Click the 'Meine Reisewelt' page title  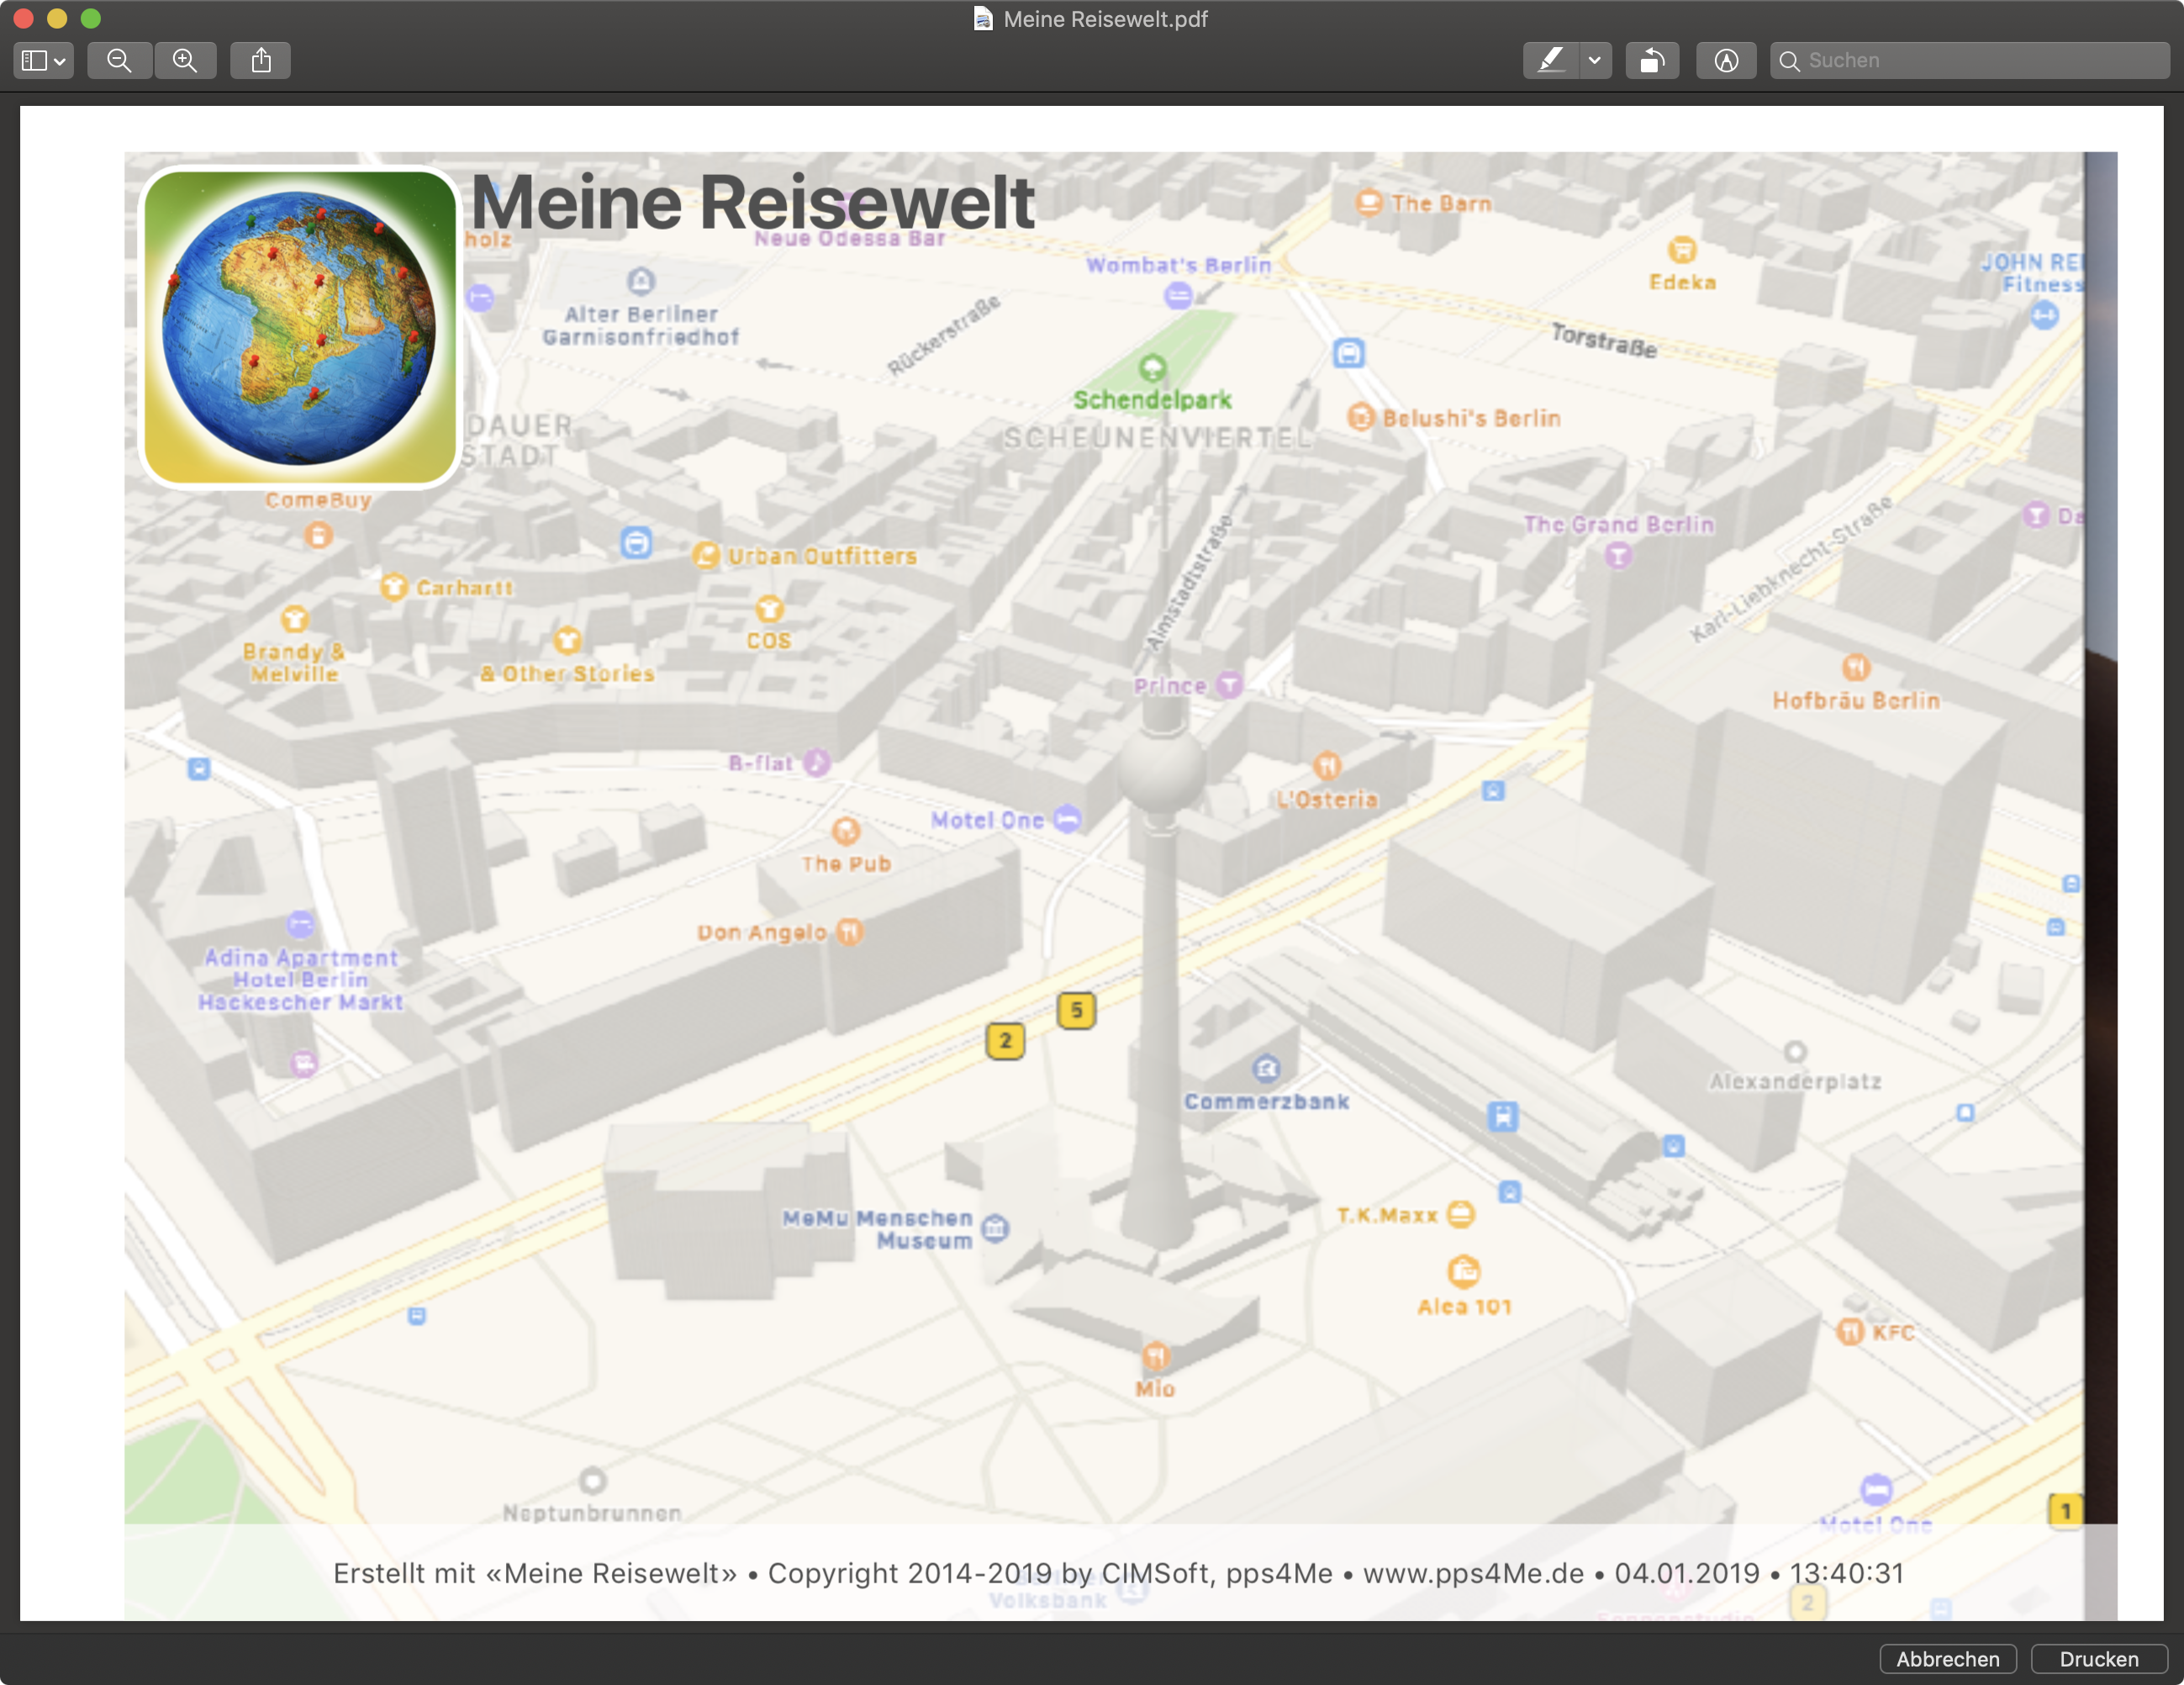tap(752, 202)
